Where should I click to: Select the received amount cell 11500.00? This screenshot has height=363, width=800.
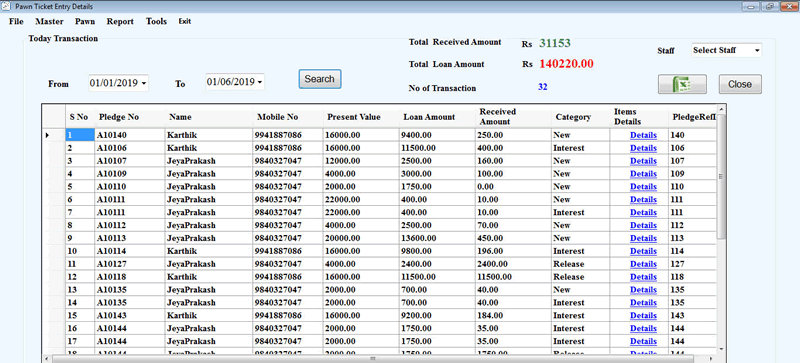(513, 277)
